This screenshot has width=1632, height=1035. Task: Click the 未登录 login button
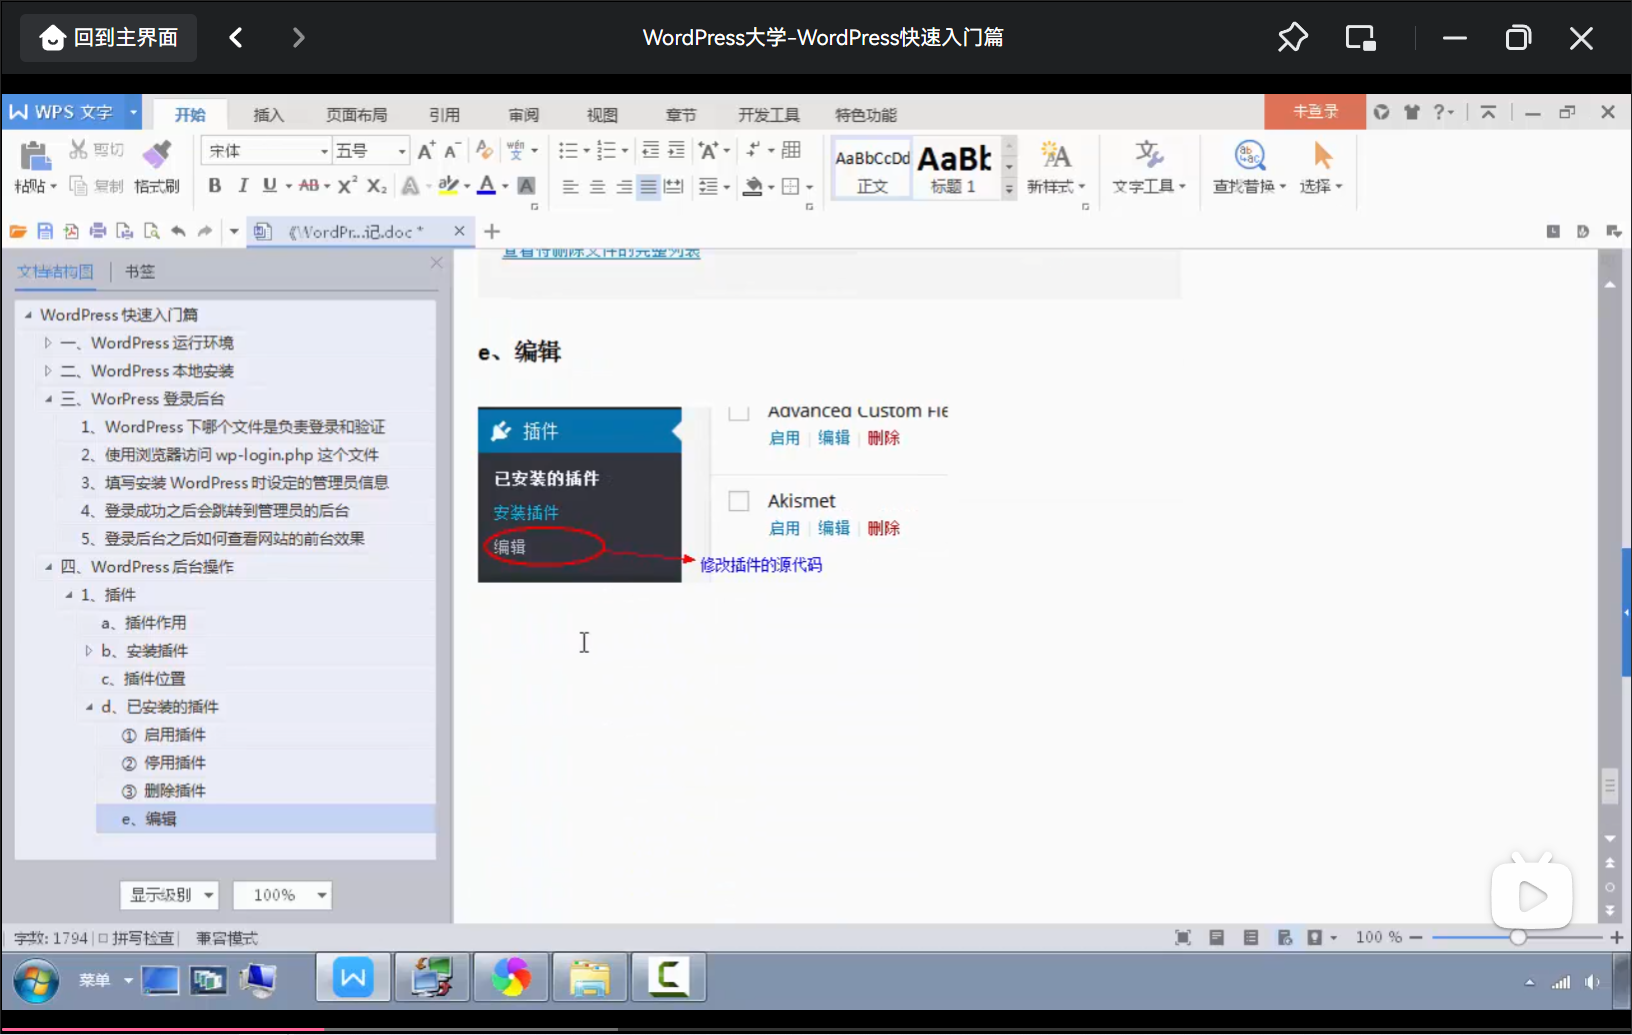pyautogui.click(x=1315, y=112)
